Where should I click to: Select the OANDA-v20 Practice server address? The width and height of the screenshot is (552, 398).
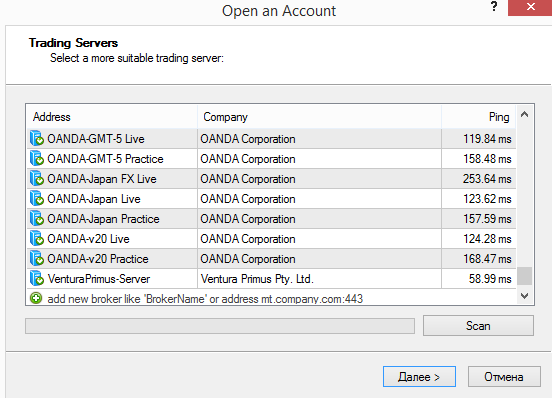(98, 259)
